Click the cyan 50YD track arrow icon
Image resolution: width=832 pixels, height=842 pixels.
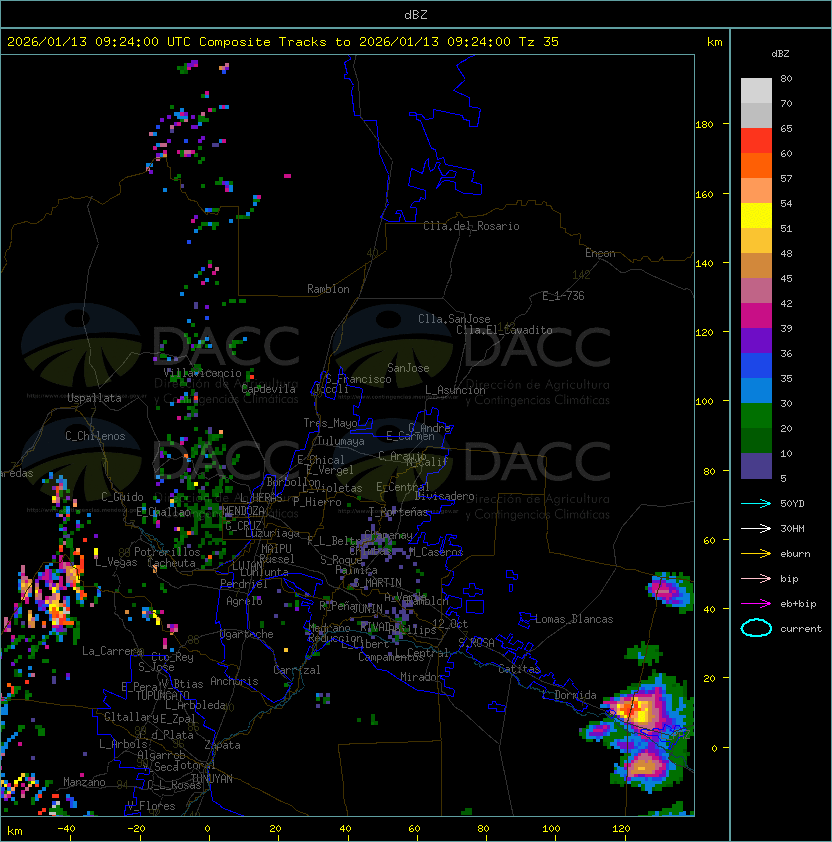tap(756, 503)
